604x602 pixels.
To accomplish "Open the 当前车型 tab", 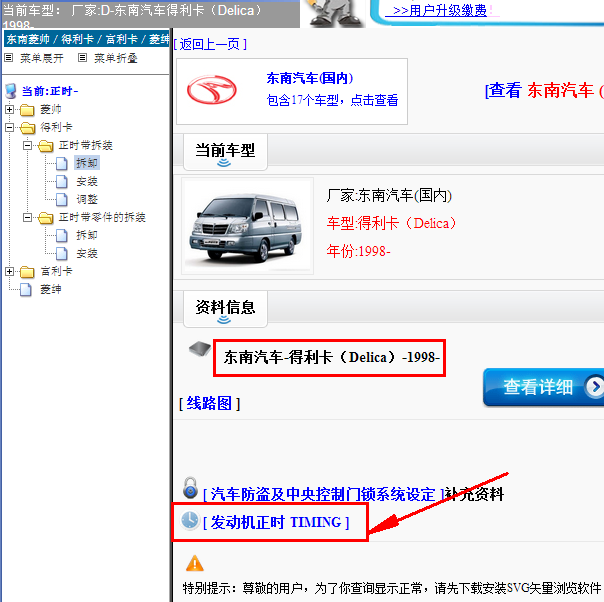I will click(x=225, y=152).
